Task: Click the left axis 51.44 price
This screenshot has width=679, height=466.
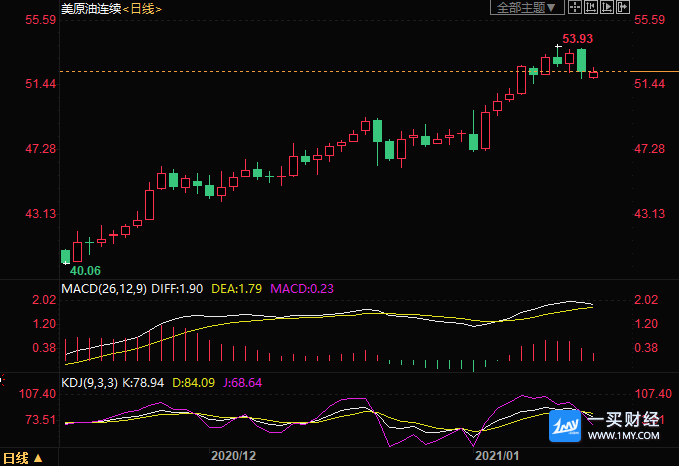Action: pyautogui.click(x=41, y=84)
